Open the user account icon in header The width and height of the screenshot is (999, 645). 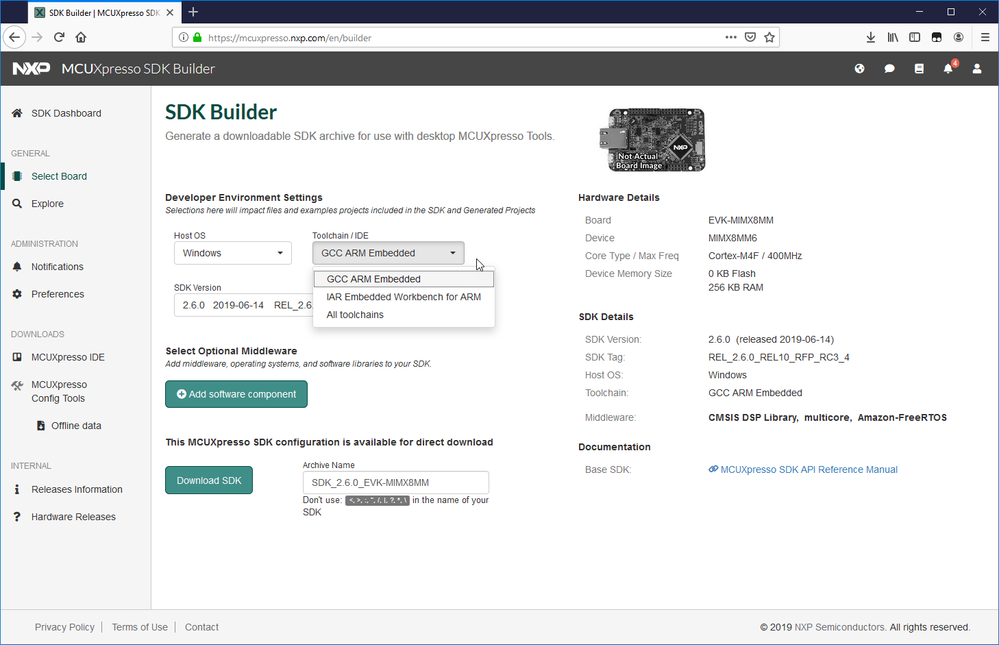pos(977,69)
